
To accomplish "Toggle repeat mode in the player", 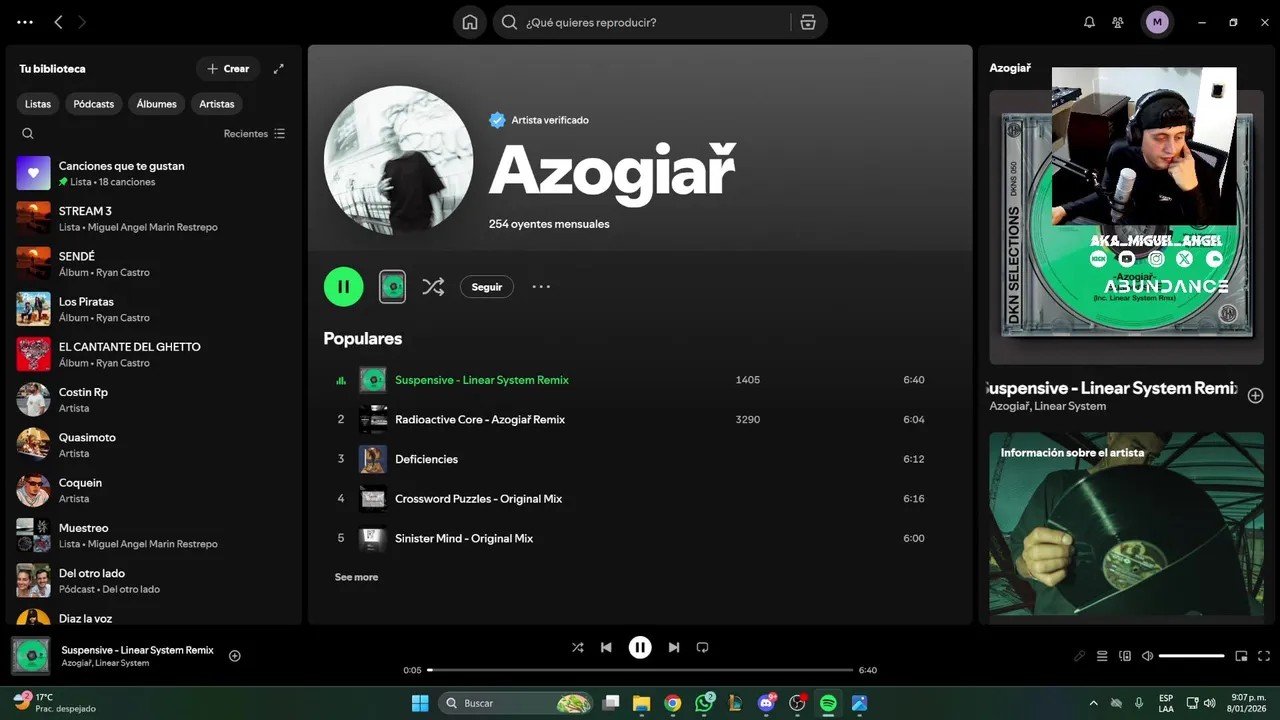I will [702, 647].
